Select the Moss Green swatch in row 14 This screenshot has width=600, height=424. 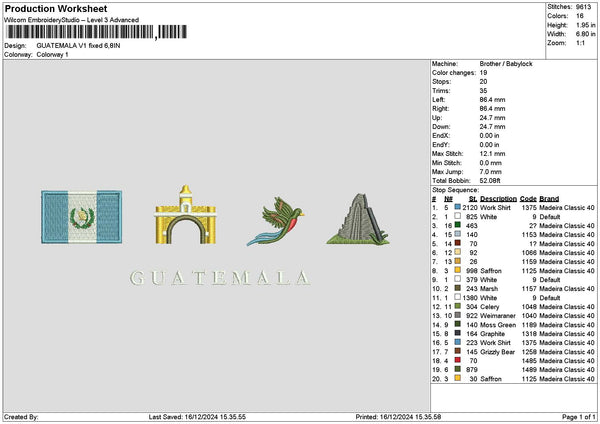tap(457, 324)
